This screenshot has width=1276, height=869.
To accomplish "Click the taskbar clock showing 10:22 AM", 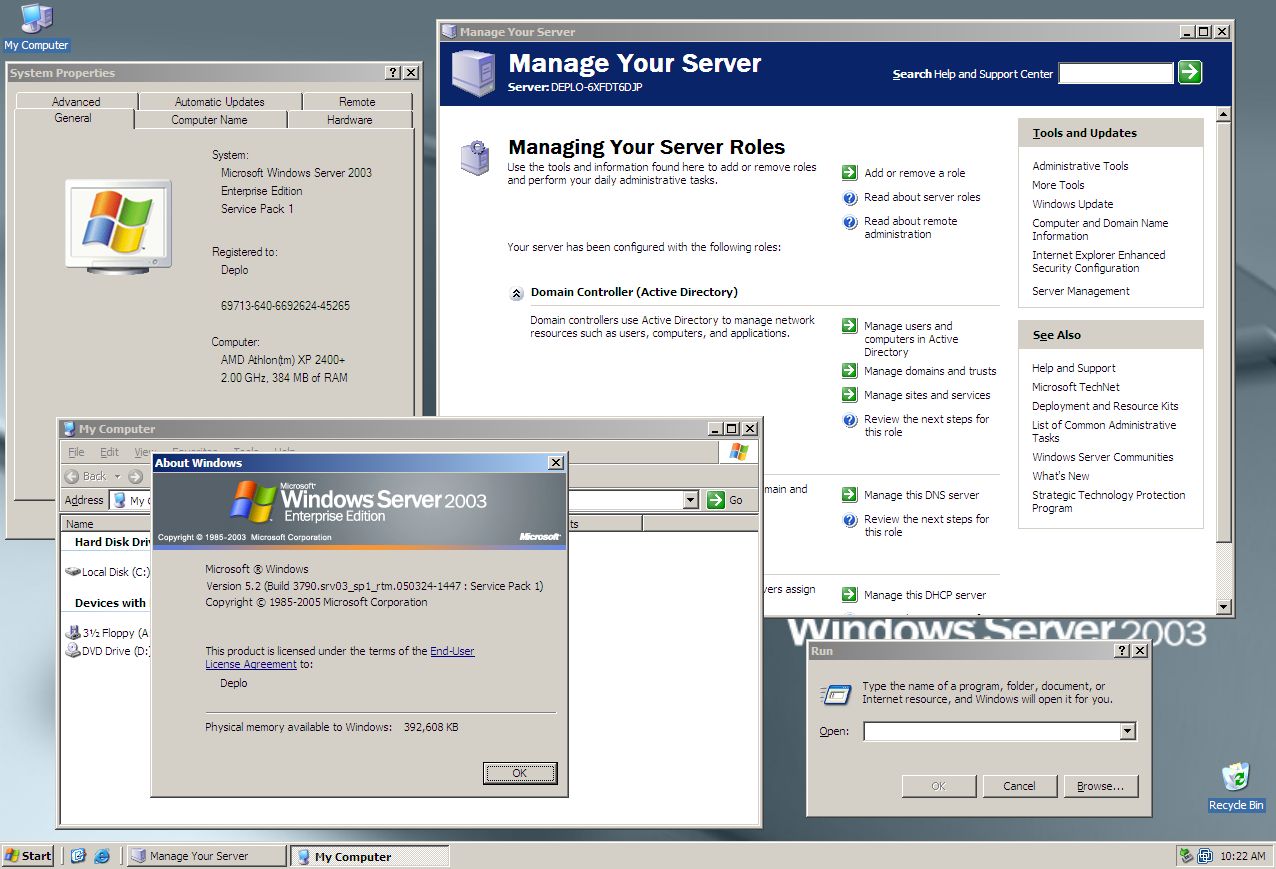I will tap(1243, 856).
